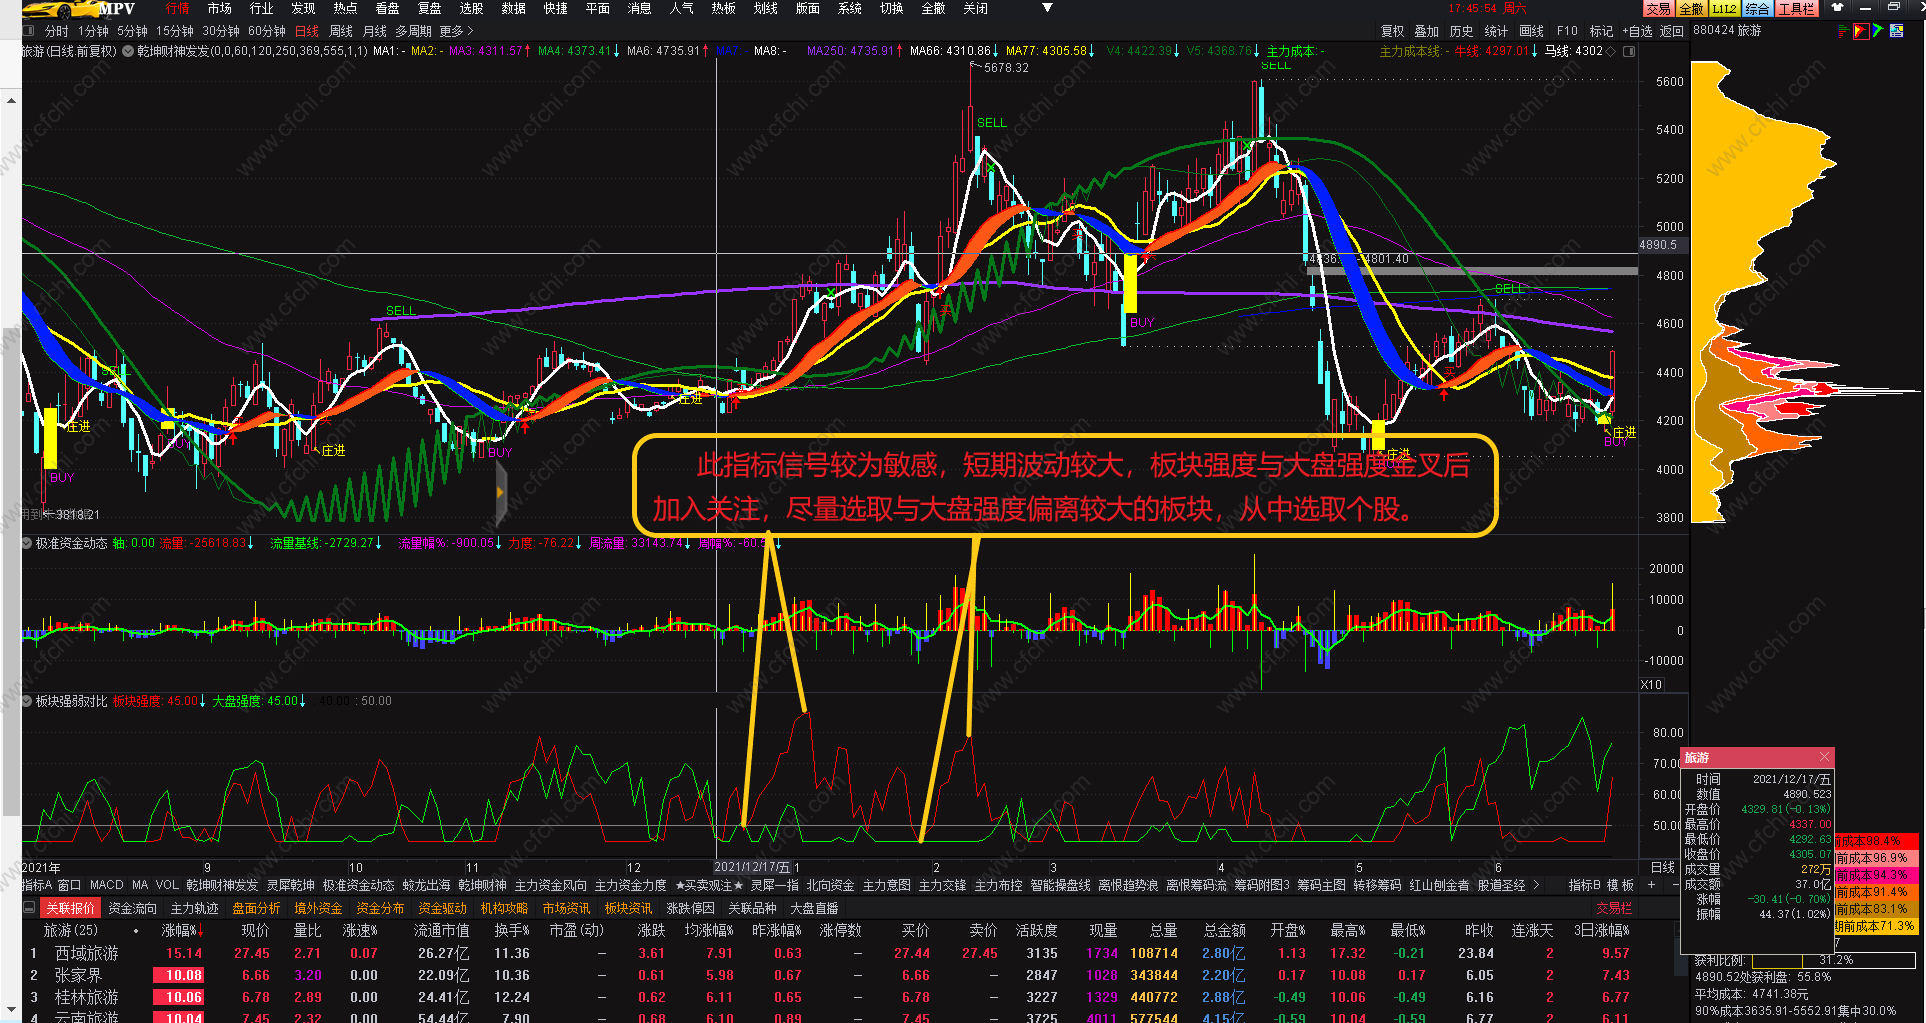Click the 历史 history button
This screenshot has width=1926, height=1023.
tap(1461, 31)
